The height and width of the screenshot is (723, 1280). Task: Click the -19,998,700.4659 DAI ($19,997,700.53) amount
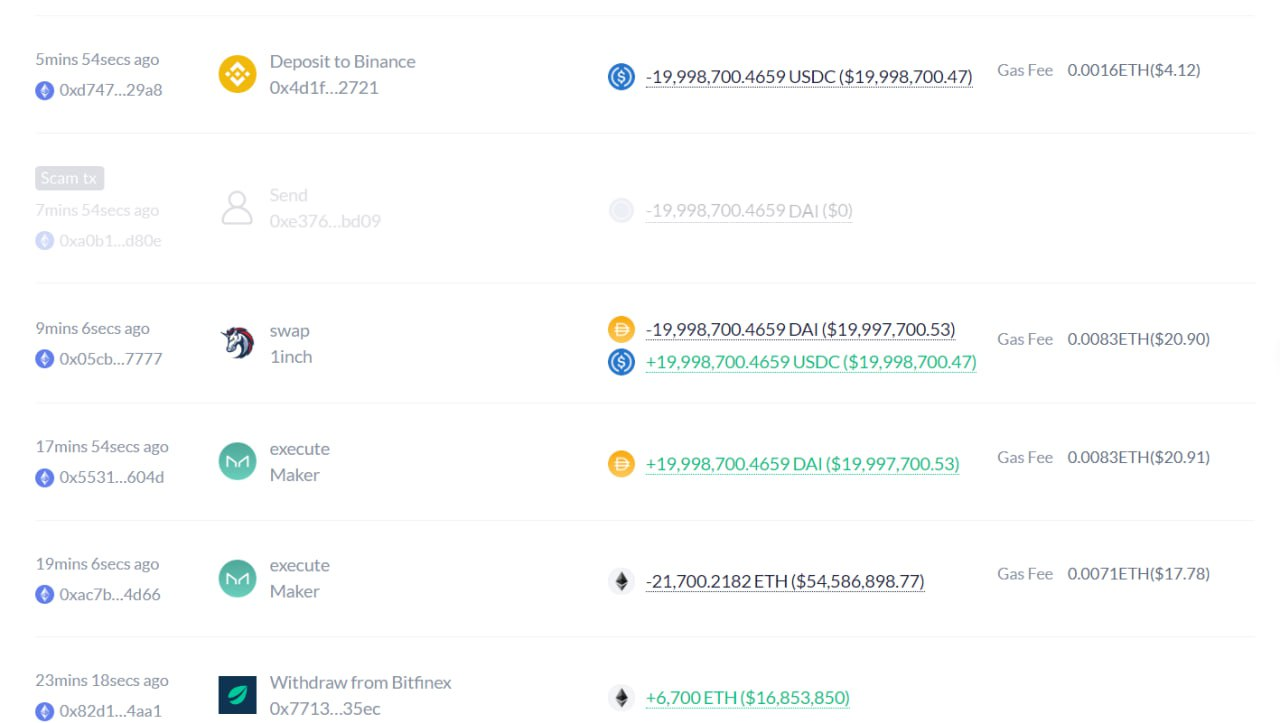800,330
